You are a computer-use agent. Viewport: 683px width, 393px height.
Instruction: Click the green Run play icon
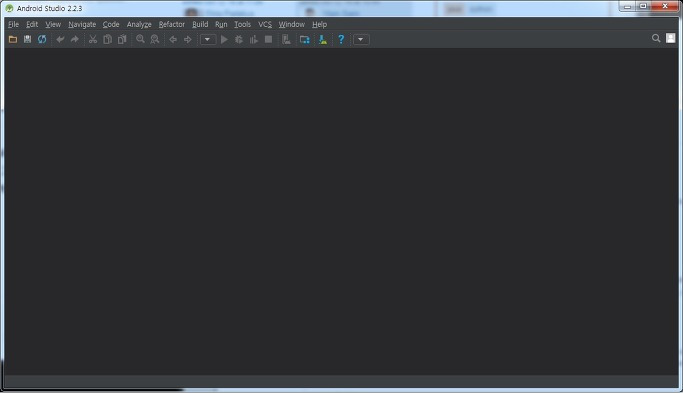pos(224,40)
